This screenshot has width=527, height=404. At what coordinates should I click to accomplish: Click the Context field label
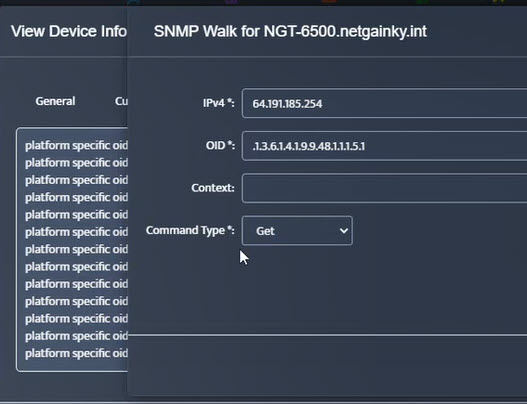click(213, 188)
